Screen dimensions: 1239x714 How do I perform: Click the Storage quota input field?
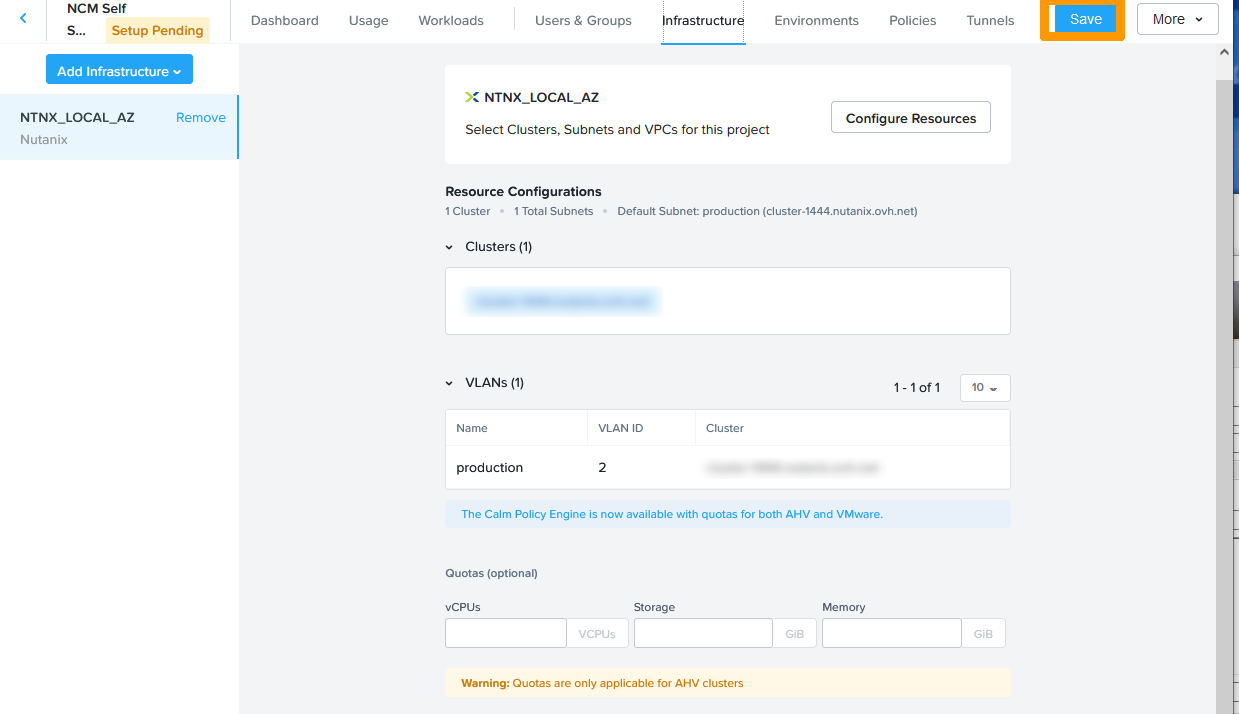click(x=702, y=633)
